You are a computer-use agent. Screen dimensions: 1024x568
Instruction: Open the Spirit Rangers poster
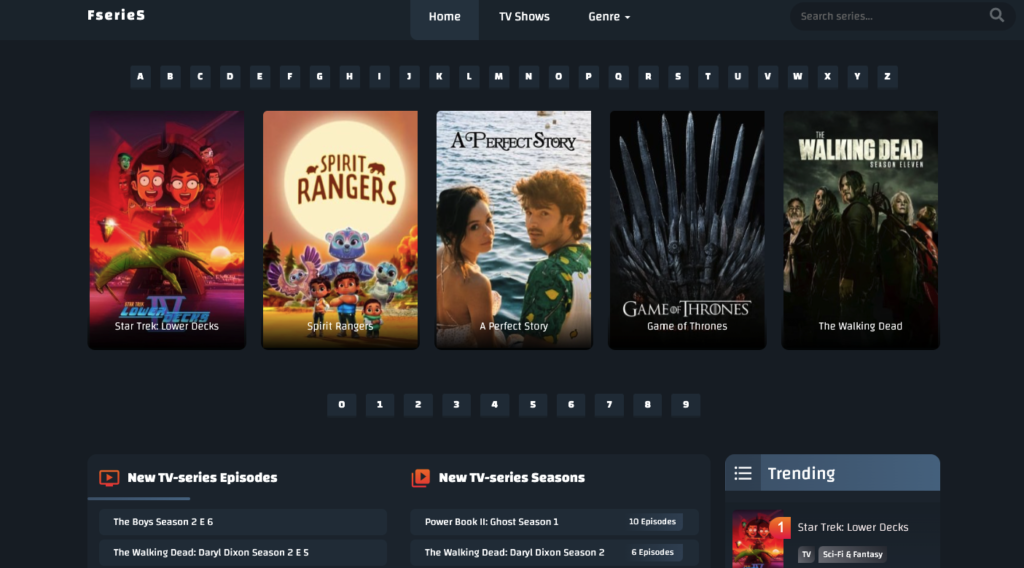click(340, 229)
